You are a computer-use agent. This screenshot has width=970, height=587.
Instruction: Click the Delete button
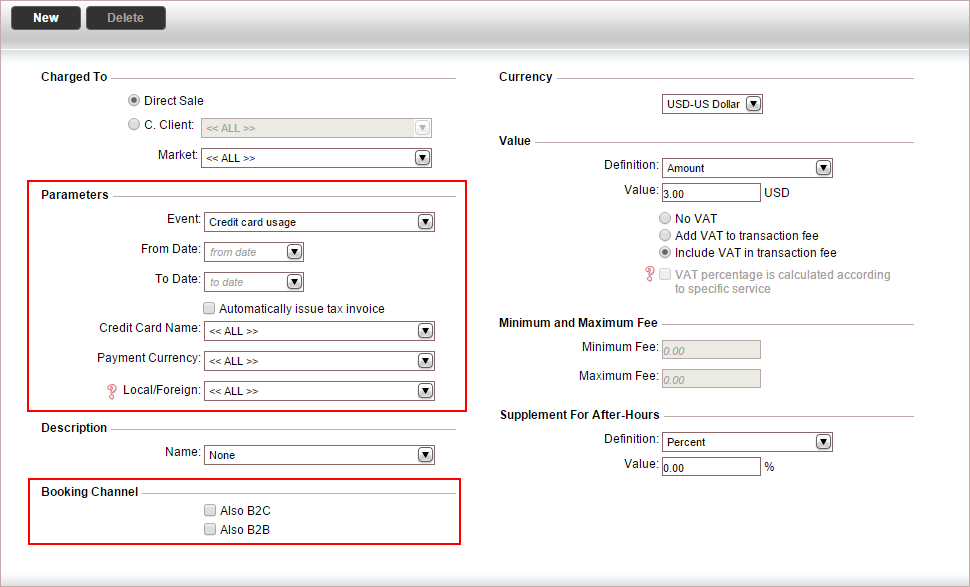(126, 18)
